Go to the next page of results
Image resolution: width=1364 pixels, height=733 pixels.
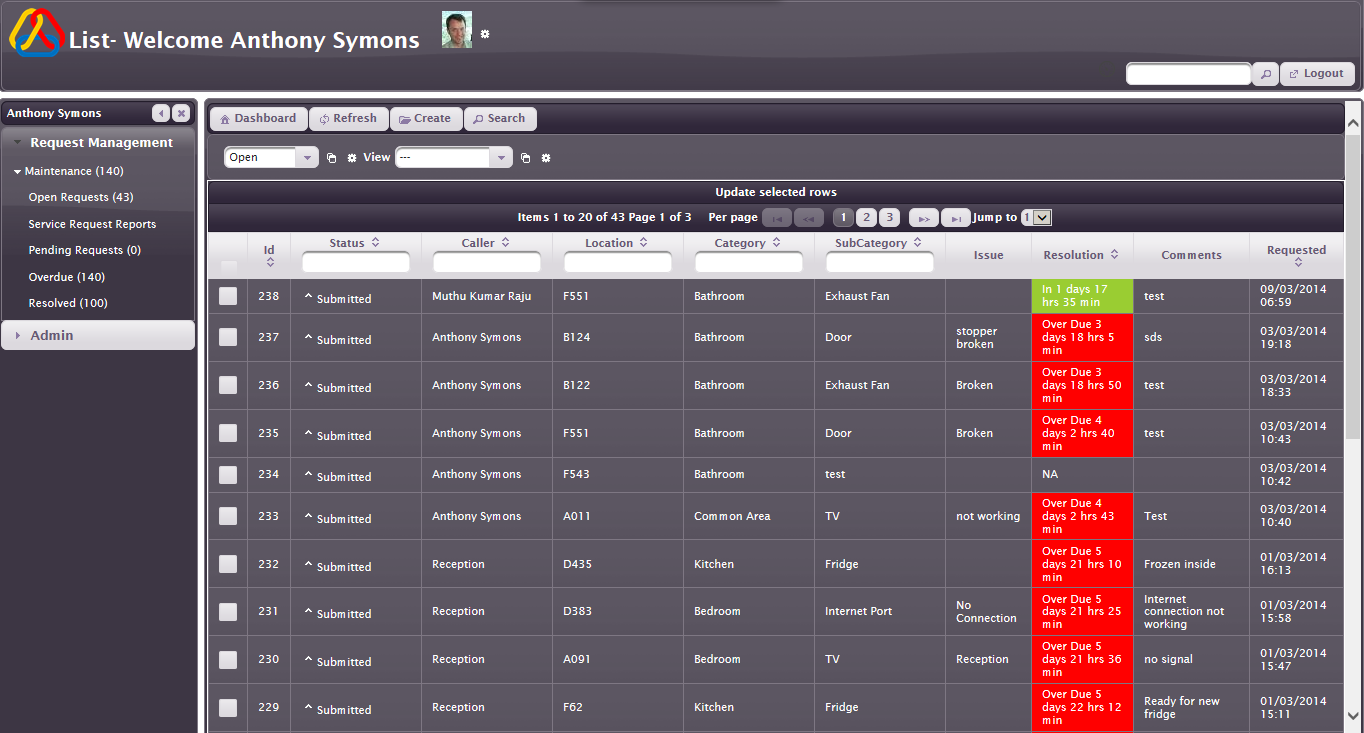[923, 218]
